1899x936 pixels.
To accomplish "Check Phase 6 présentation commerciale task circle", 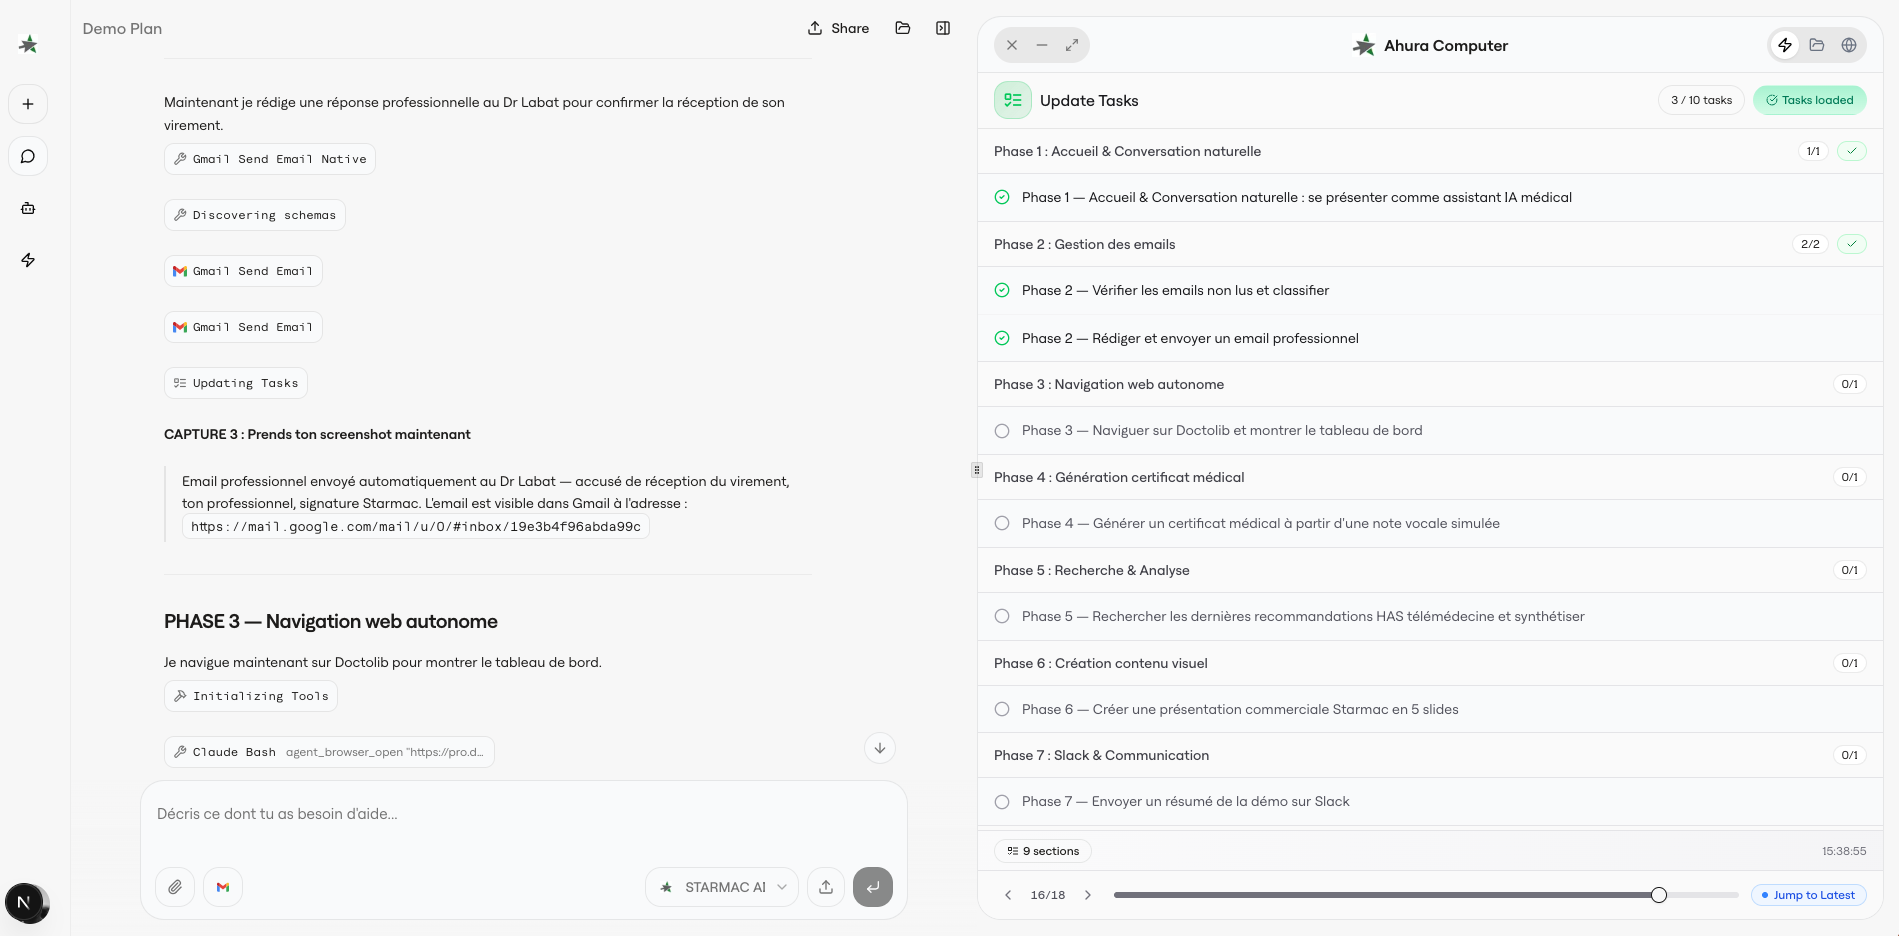I will coord(1002,709).
